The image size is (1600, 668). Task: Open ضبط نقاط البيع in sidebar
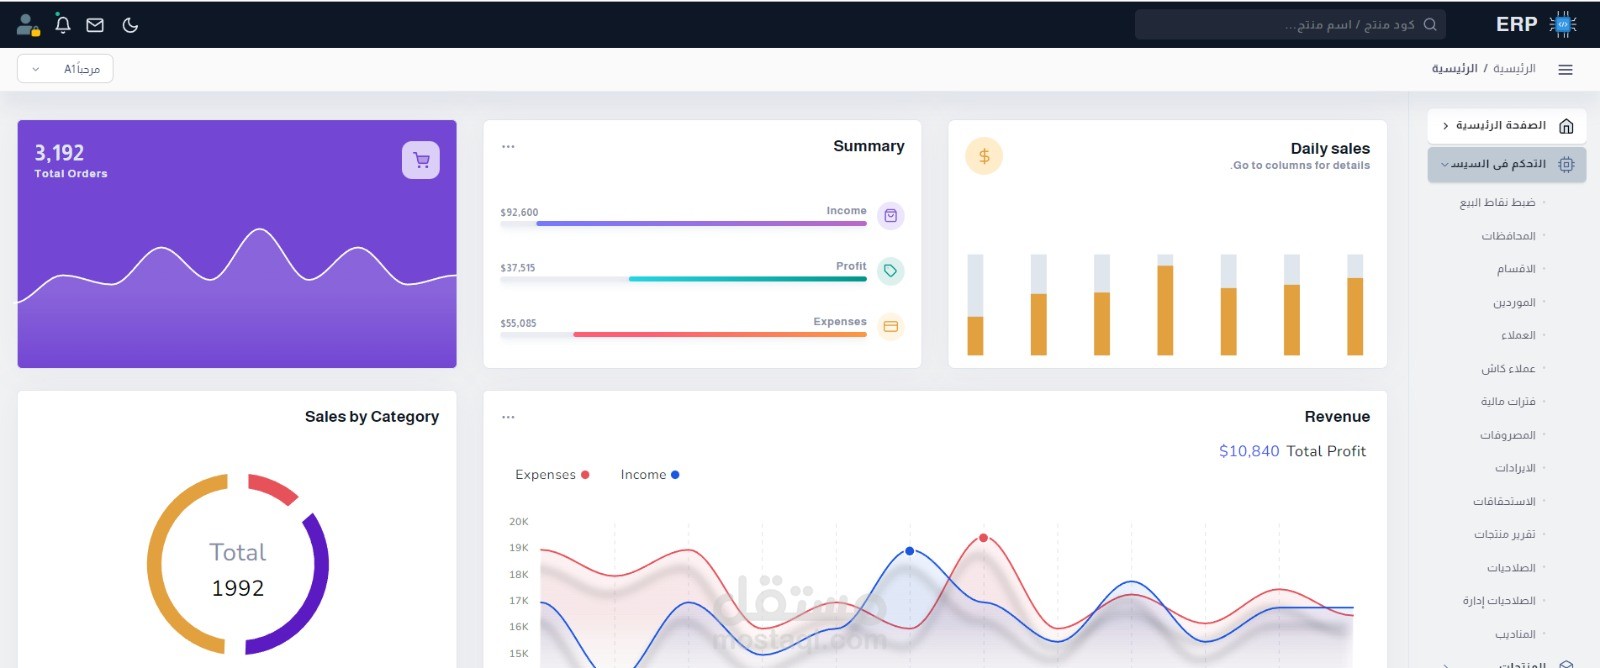point(1497,203)
